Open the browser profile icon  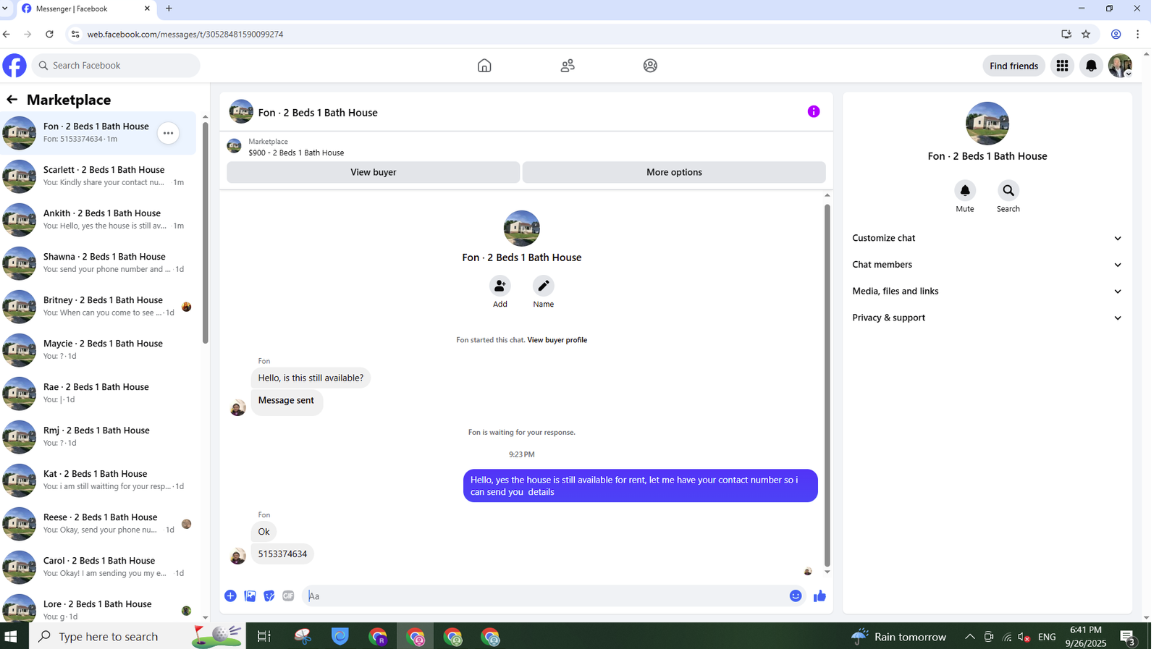point(1116,34)
